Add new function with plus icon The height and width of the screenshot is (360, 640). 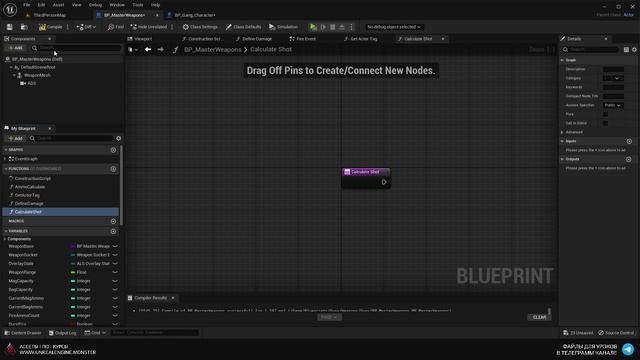click(113, 169)
